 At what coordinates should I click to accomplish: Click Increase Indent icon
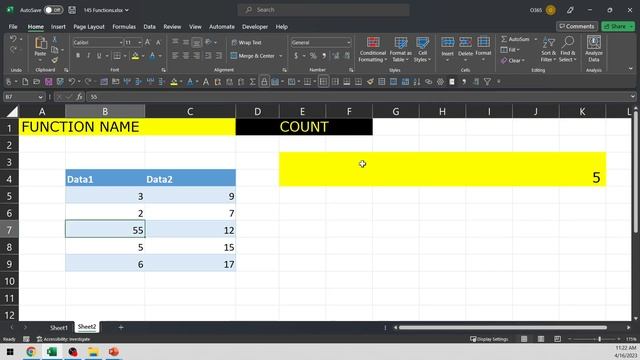pyautogui.click(x=219, y=56)
